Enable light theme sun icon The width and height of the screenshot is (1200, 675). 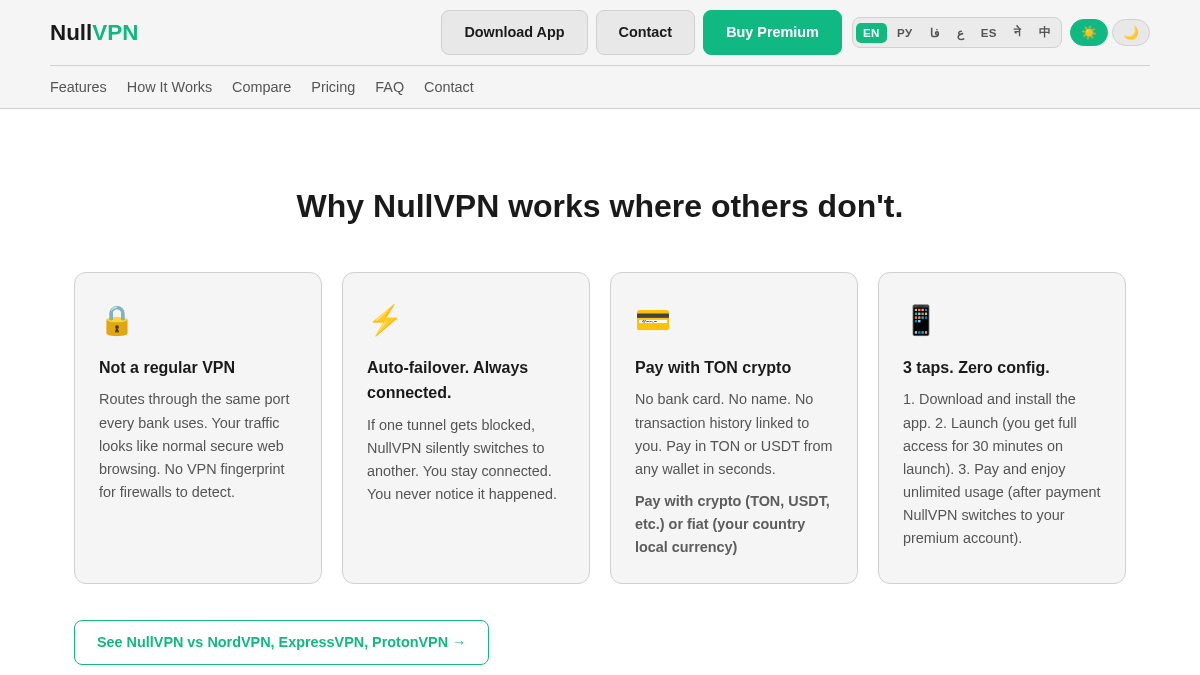(1089, 33)
